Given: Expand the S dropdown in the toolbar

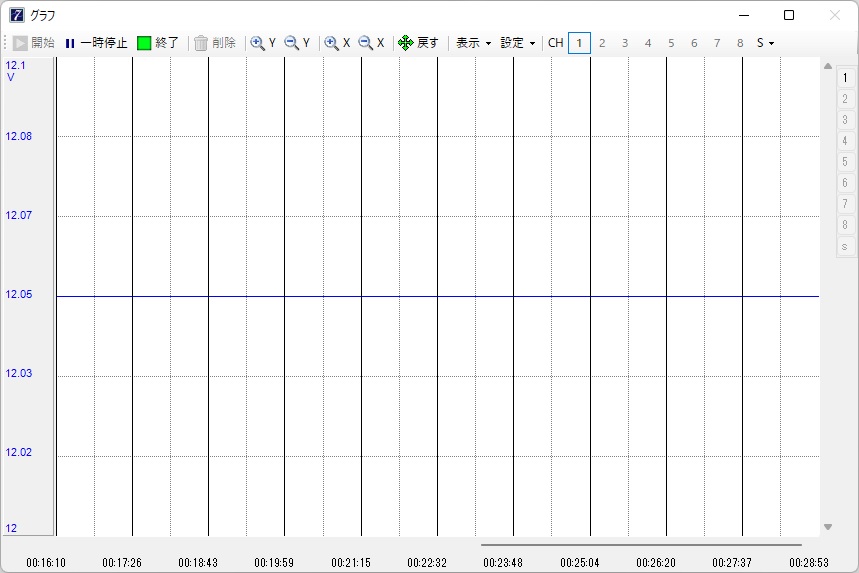Looking at the screenshot, I should (765, 43).
